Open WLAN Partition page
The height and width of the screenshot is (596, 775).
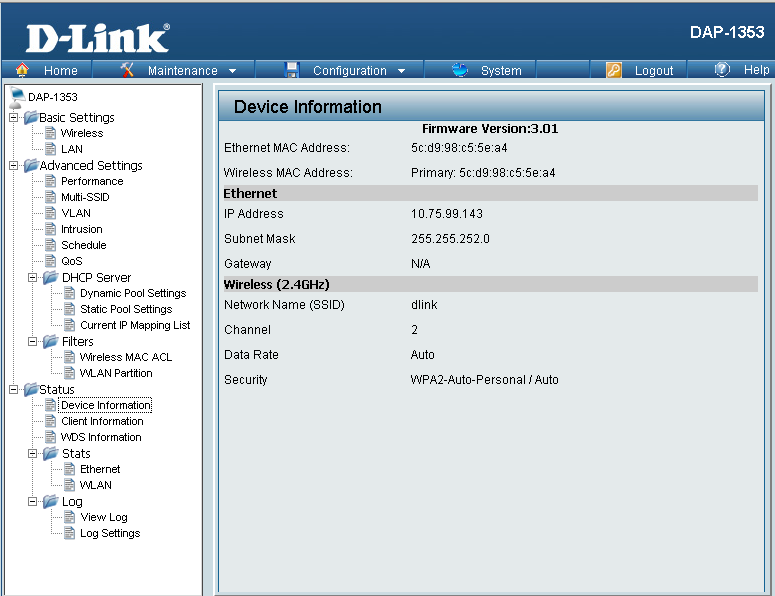coord(116,373)
